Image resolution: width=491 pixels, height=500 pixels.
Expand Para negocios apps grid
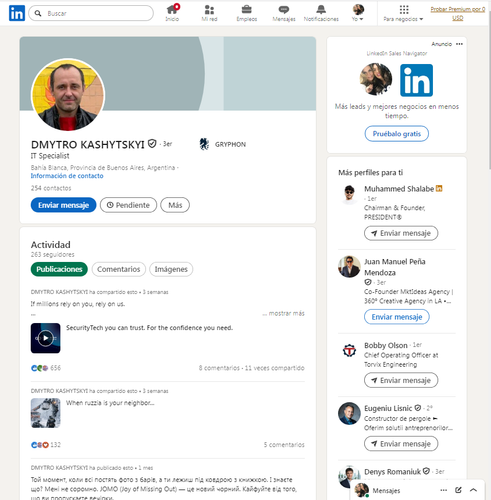[403, 13]
